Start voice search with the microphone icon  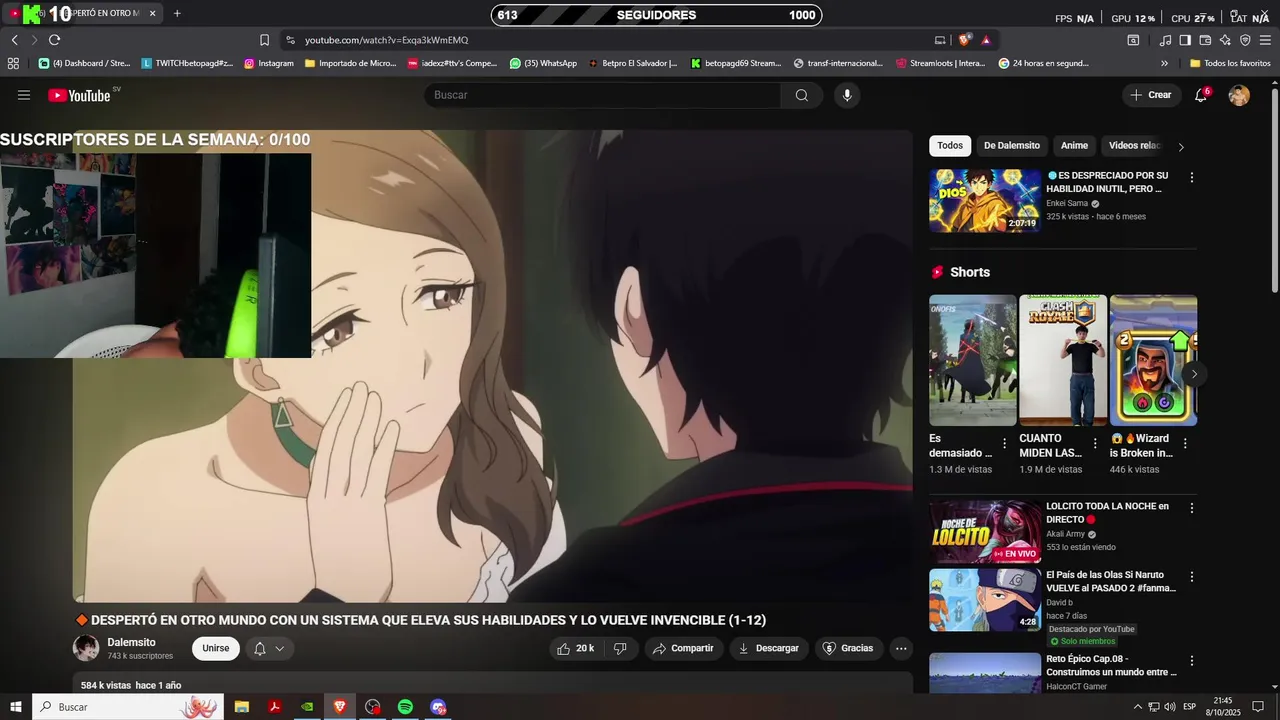pos(847,95)
